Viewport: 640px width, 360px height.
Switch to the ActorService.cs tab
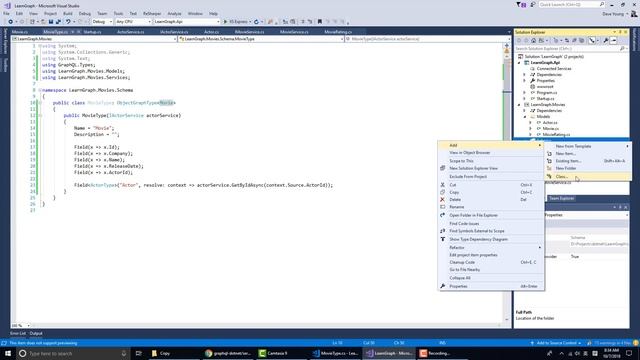(131, 32)
